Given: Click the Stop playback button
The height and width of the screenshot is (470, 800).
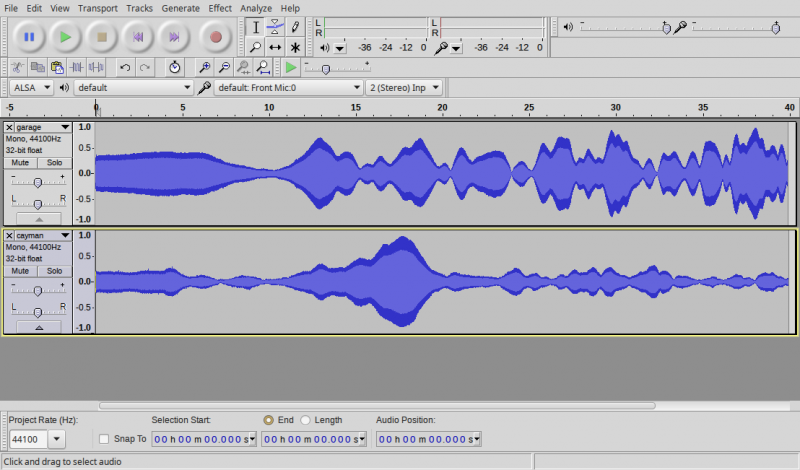Looking at the screenshot, I should [x=101, y=37].
